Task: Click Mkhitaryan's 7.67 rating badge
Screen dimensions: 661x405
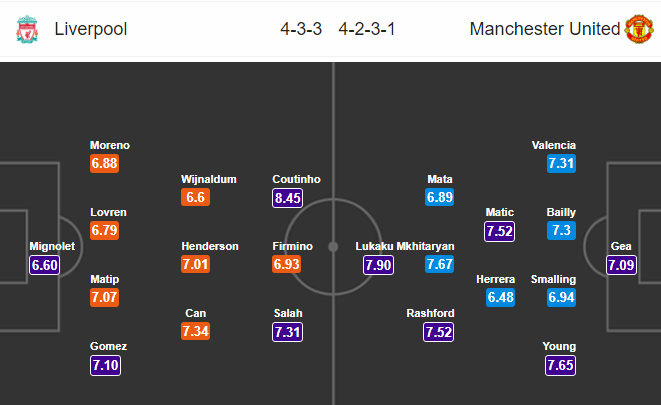Action: 440,265
